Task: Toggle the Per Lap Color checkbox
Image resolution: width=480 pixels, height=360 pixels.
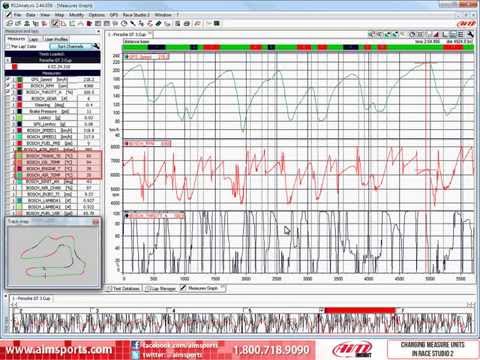Action: tap(9, 46)
